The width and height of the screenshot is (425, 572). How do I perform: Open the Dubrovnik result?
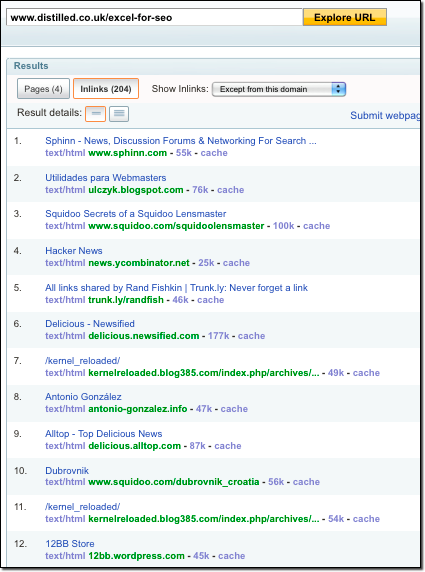coord(67,471)
